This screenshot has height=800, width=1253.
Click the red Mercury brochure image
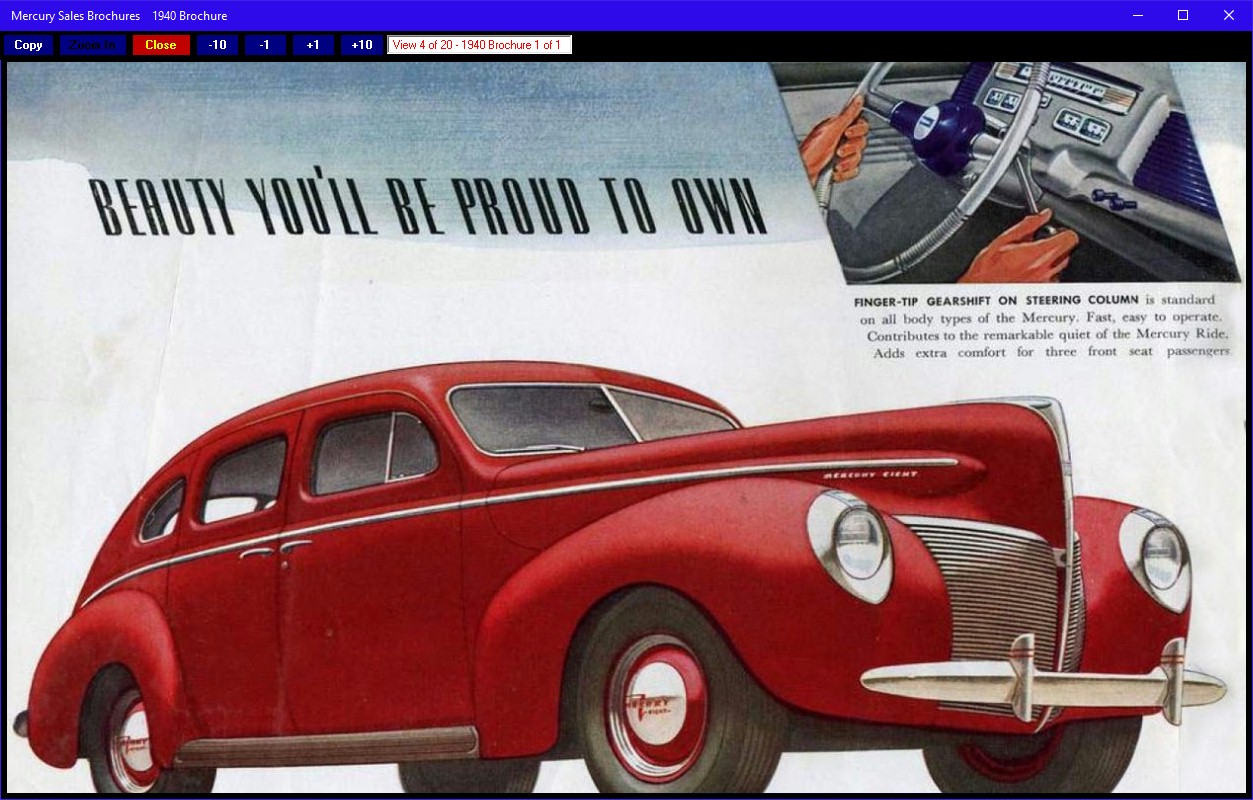coord(626,428)
